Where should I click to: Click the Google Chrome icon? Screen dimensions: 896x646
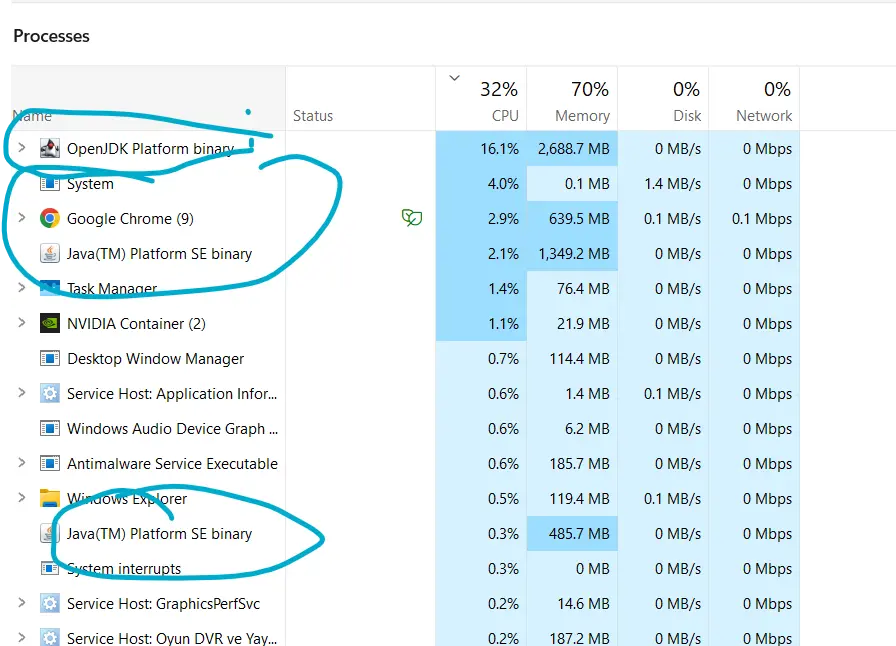(x=50, y=218)
